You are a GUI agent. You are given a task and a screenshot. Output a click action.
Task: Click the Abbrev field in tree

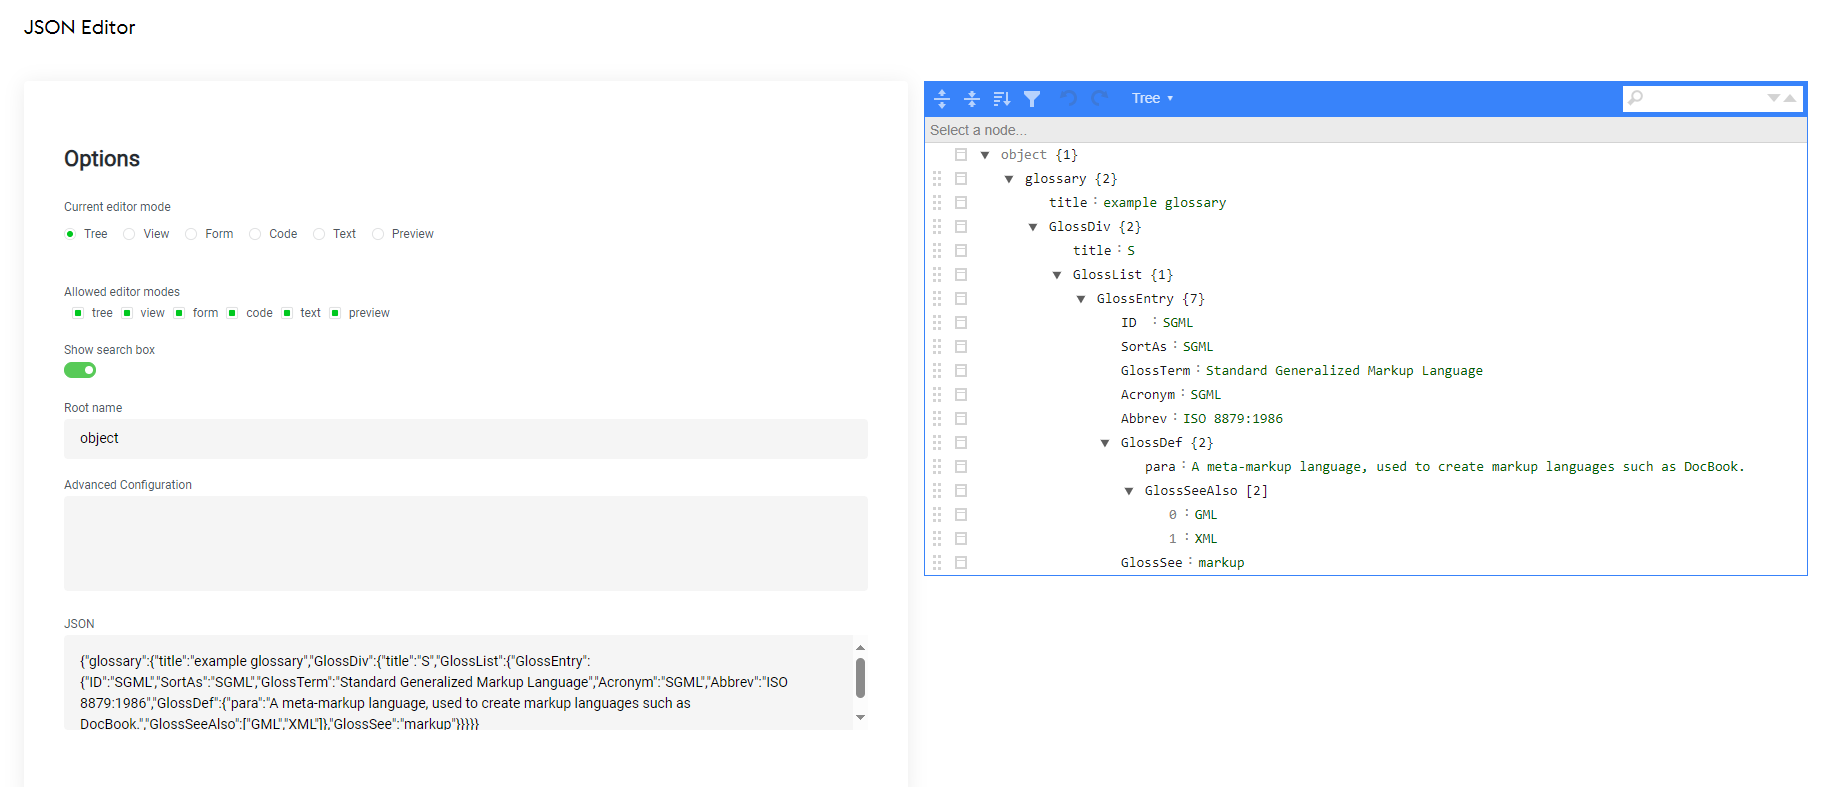click(x=1143, y=419)
